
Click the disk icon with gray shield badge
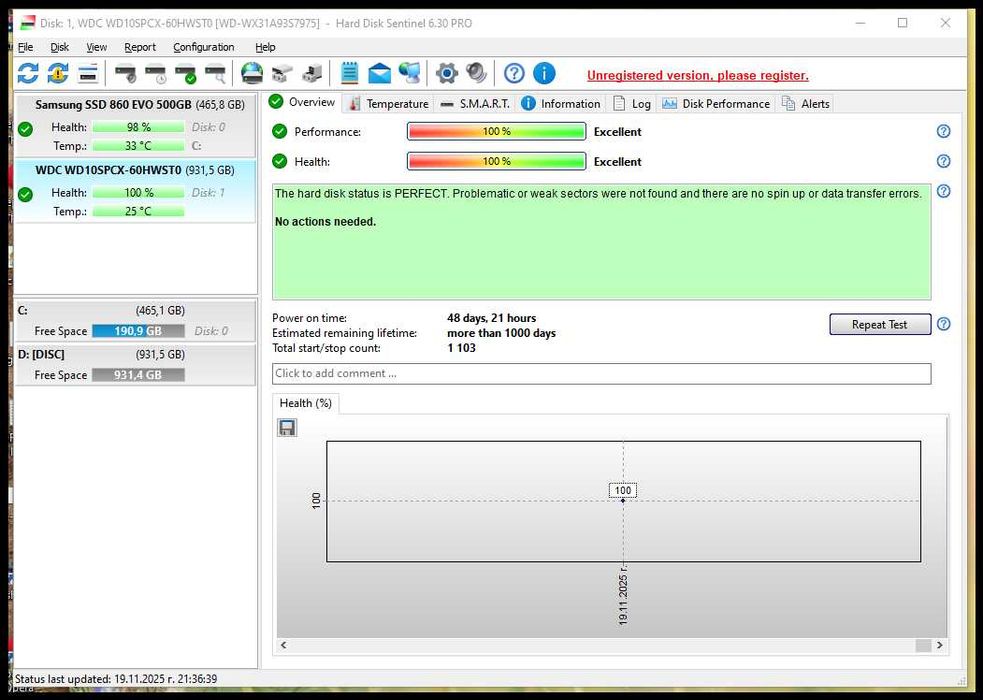(125, 74)
